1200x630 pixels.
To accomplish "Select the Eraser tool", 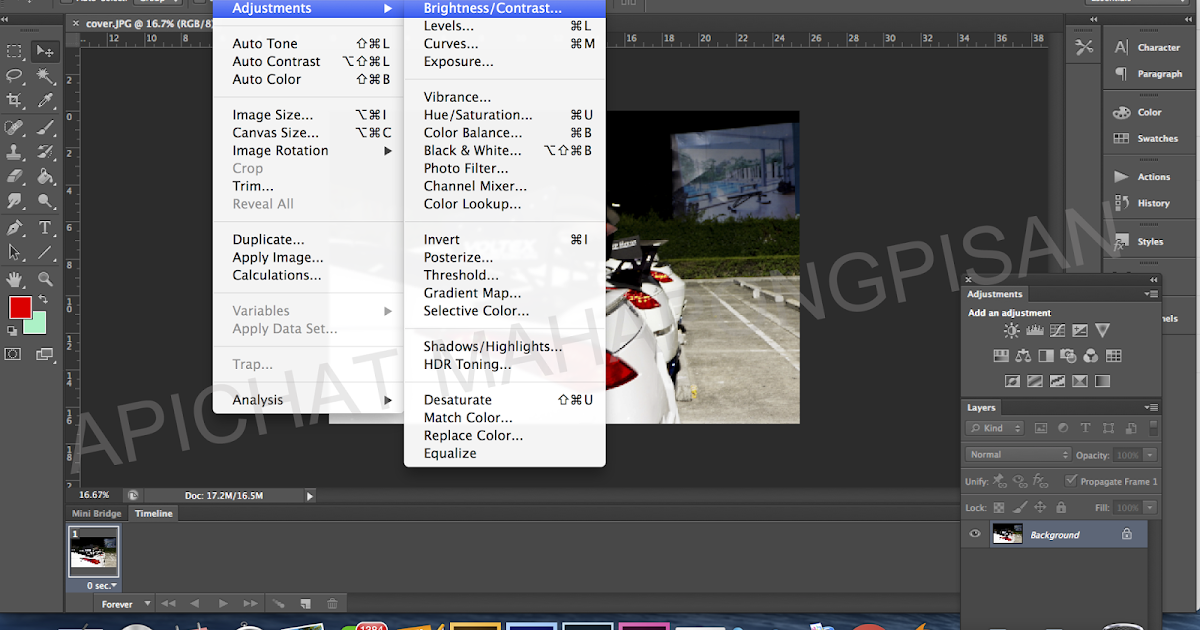I will tap(14, 176).
